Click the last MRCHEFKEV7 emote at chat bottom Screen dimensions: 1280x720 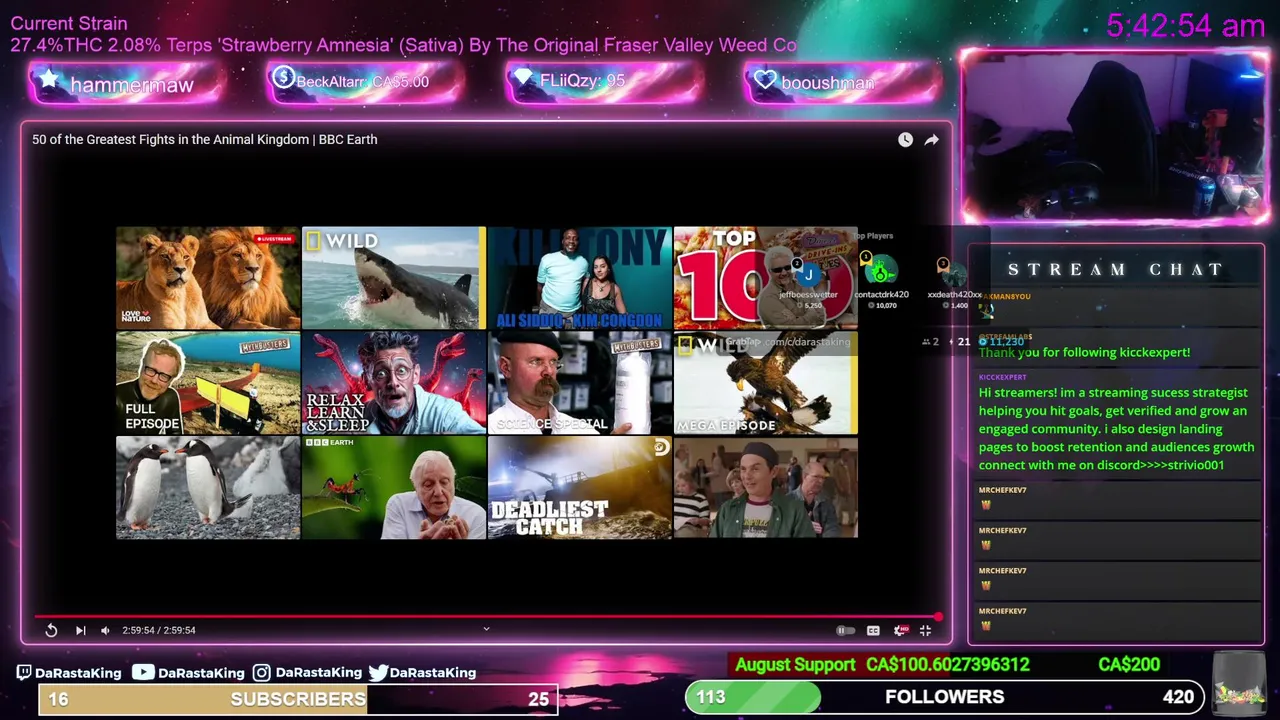coord(985,626)
